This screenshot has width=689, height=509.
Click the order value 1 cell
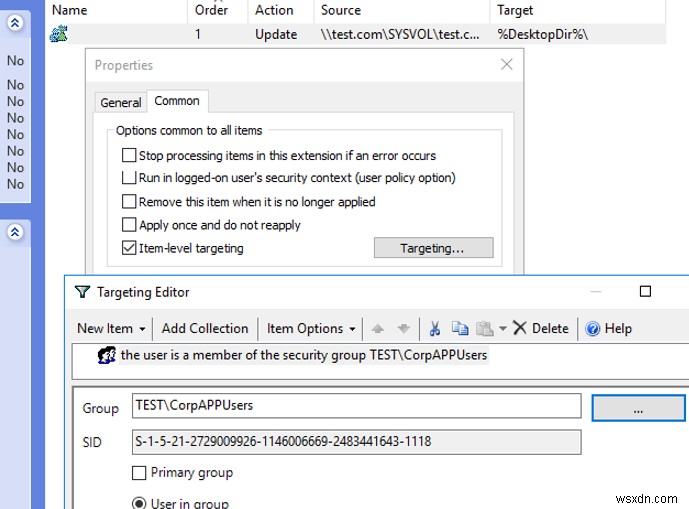coord(198,34)
